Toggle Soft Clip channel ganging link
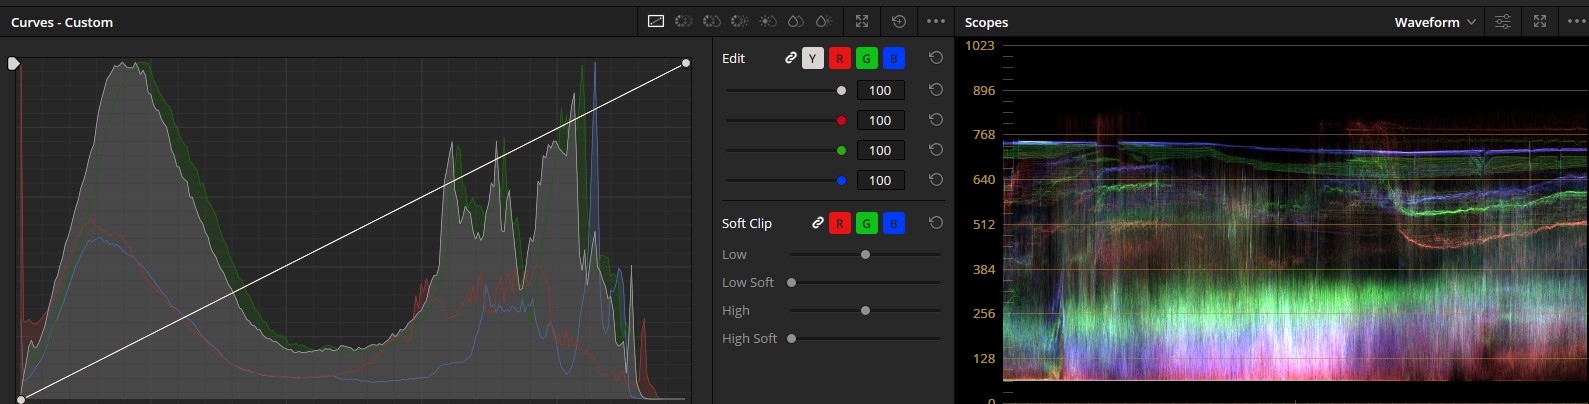Viewport: 1589px width, 404px height. click(818, 223)
